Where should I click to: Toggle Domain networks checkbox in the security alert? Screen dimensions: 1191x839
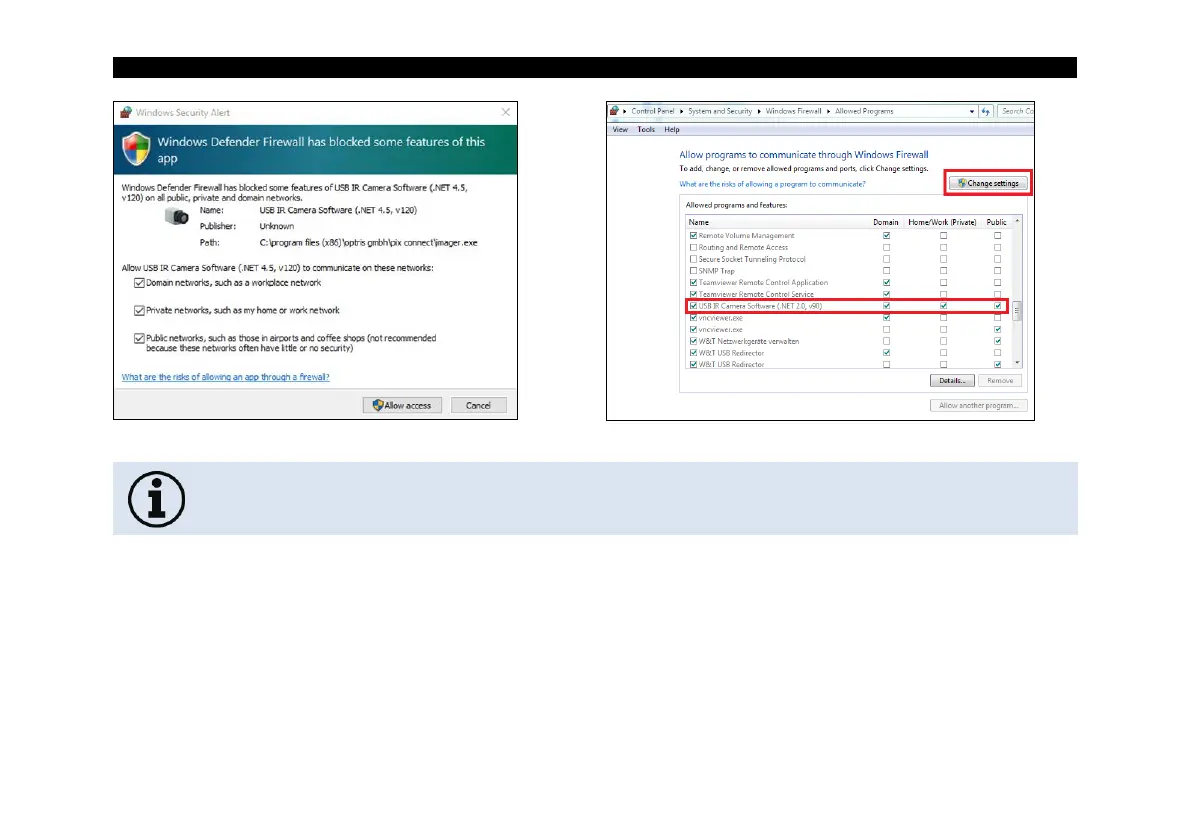click(x=139, y=282)
